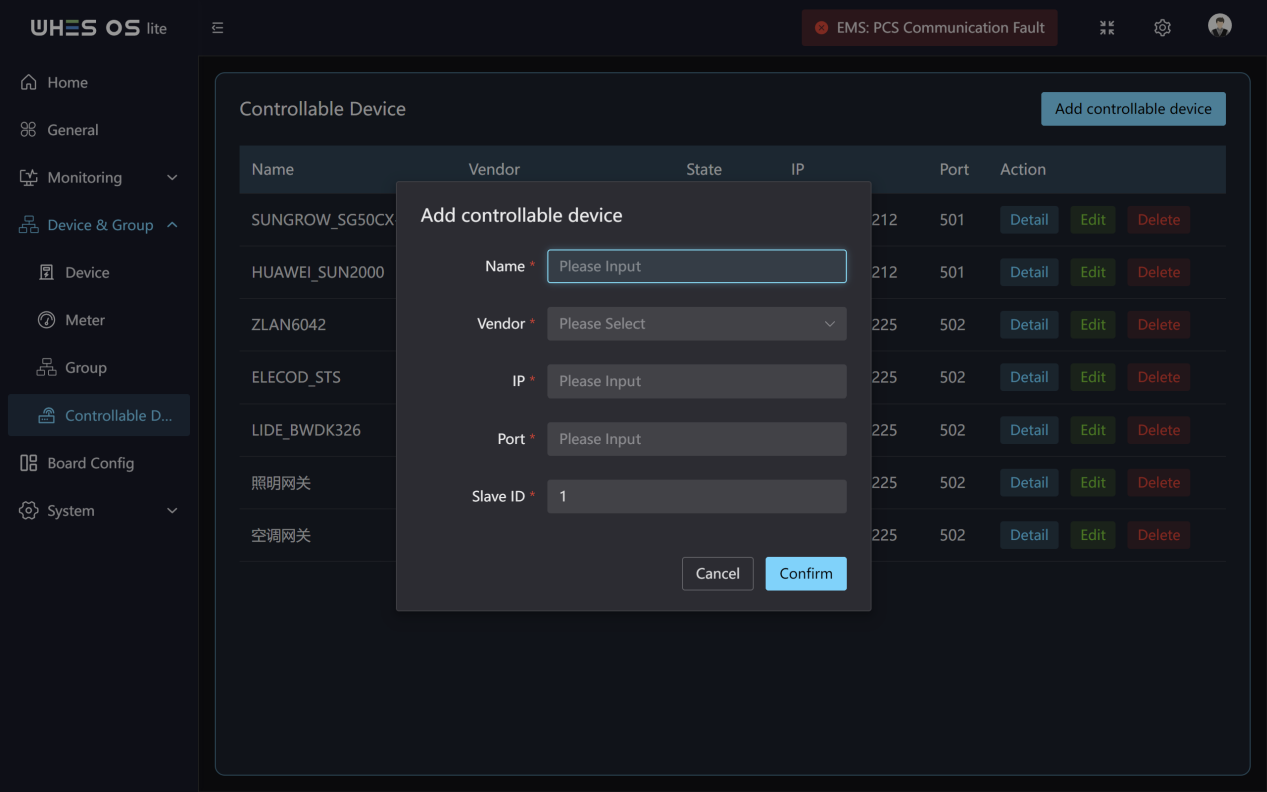Click the Home icon in sidebar

tap(29, 82)
